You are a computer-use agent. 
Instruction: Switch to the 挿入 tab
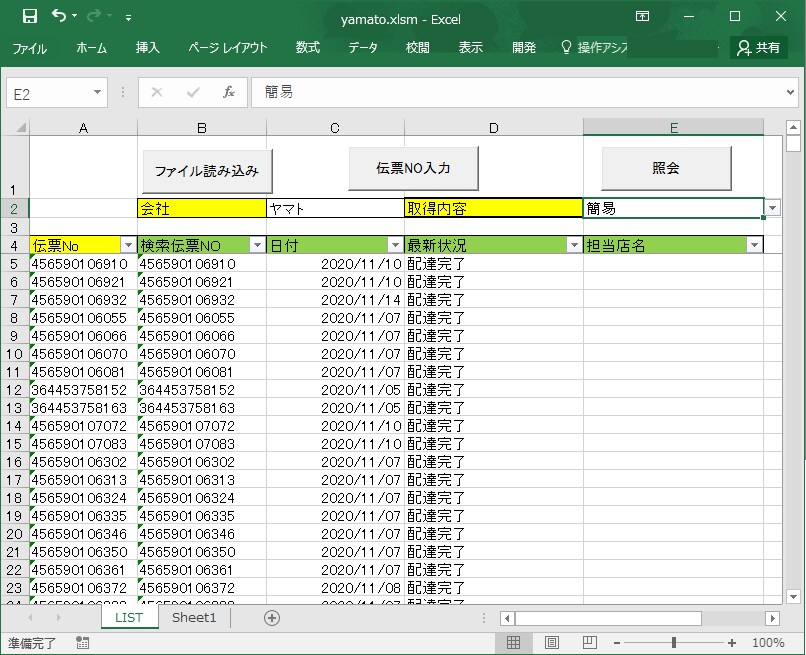click(148, 48)
